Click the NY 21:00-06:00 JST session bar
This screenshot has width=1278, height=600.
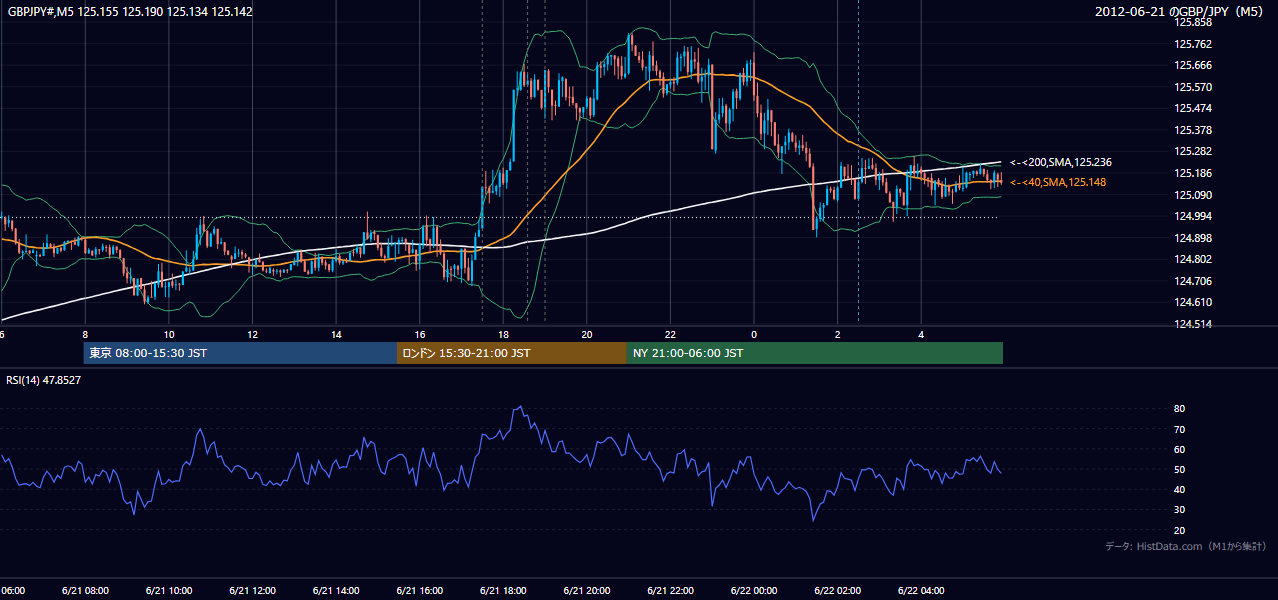[x=815, y=353]
